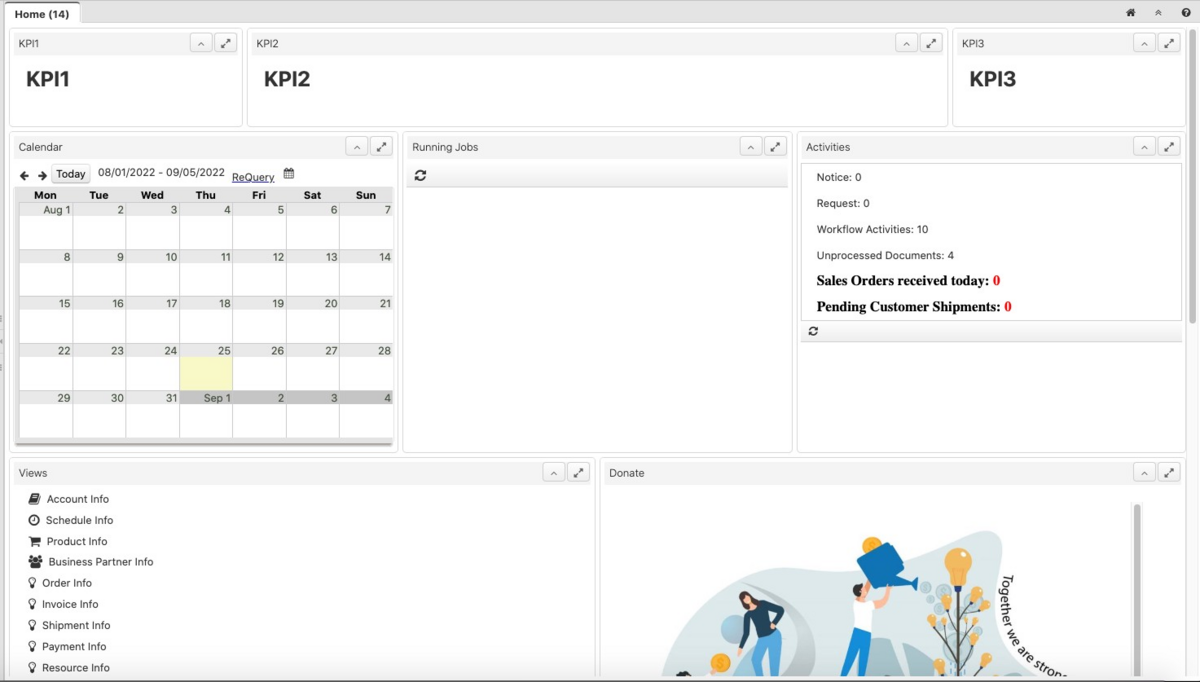
Task: Collapse all panels using top chevron
Action: [x=1158, y=13]
